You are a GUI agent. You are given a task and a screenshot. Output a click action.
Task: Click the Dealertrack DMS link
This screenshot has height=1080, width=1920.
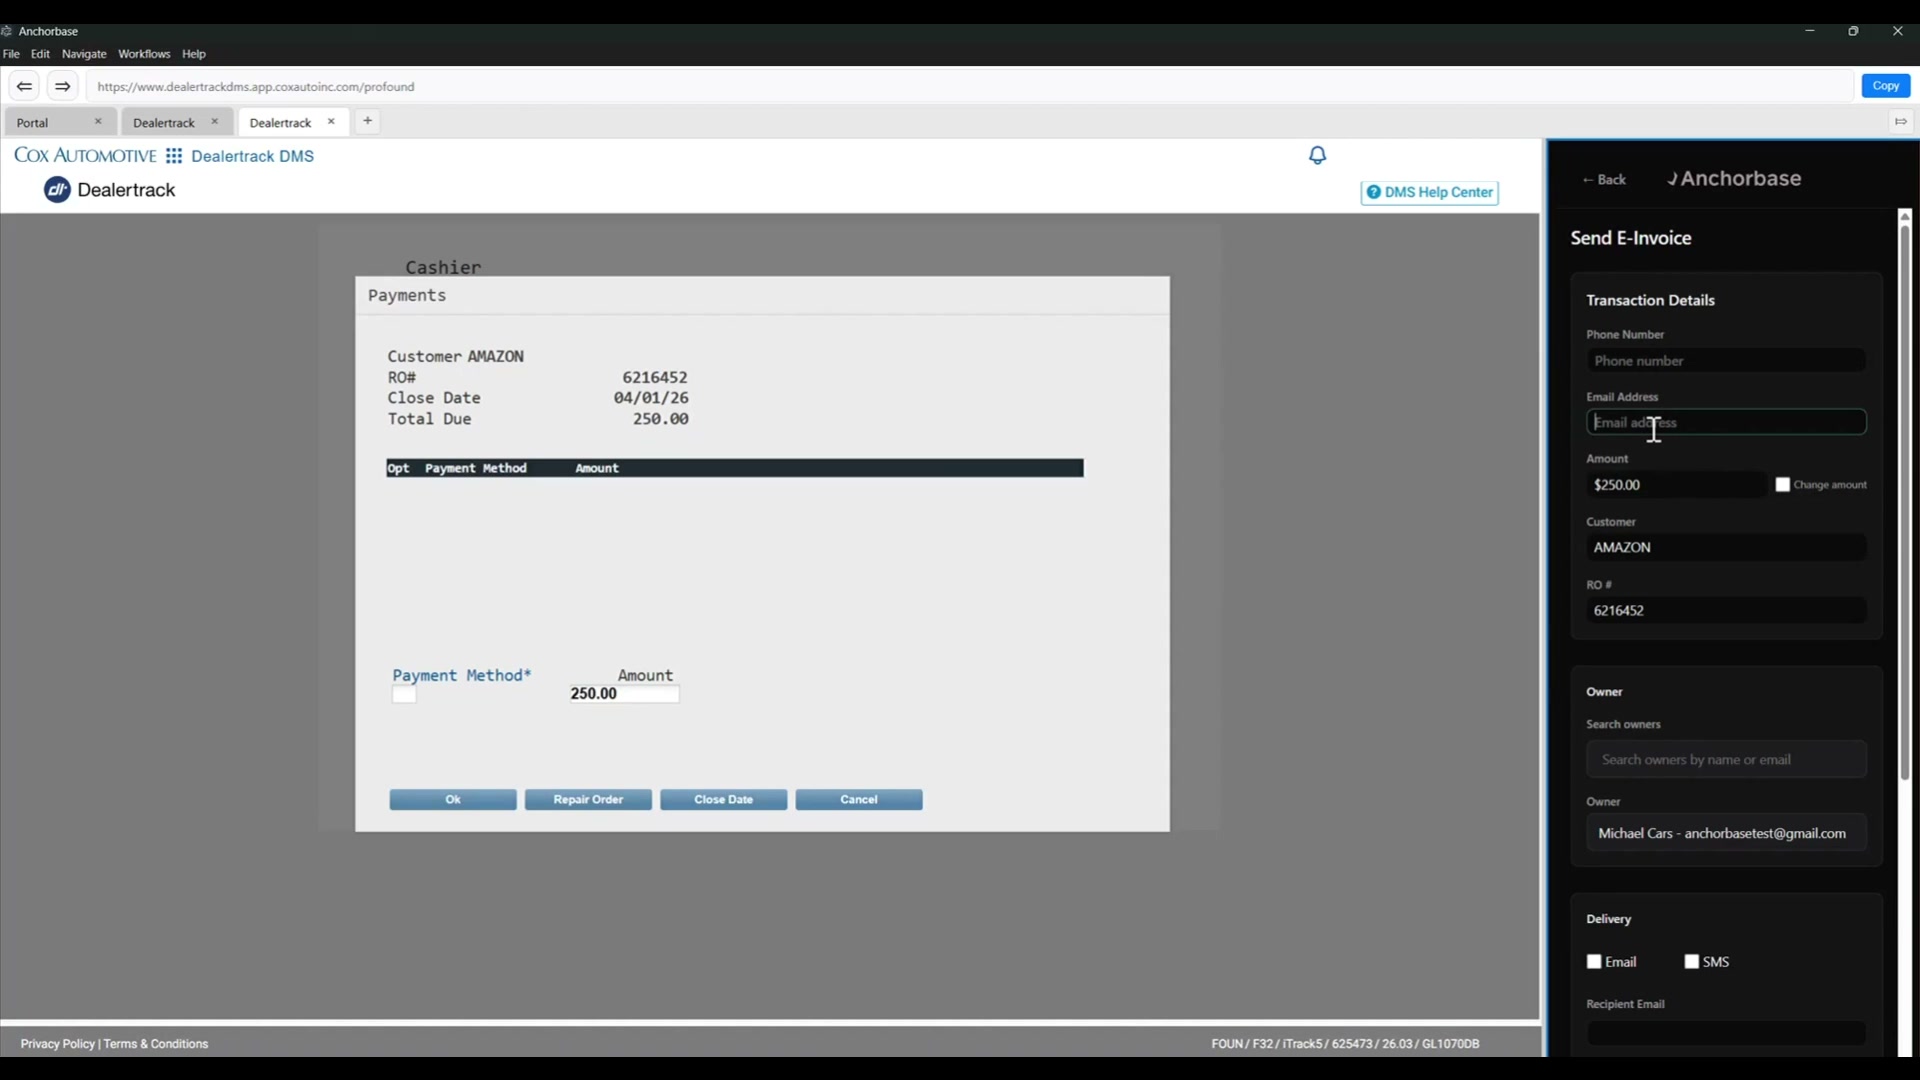tap(252, 156)
